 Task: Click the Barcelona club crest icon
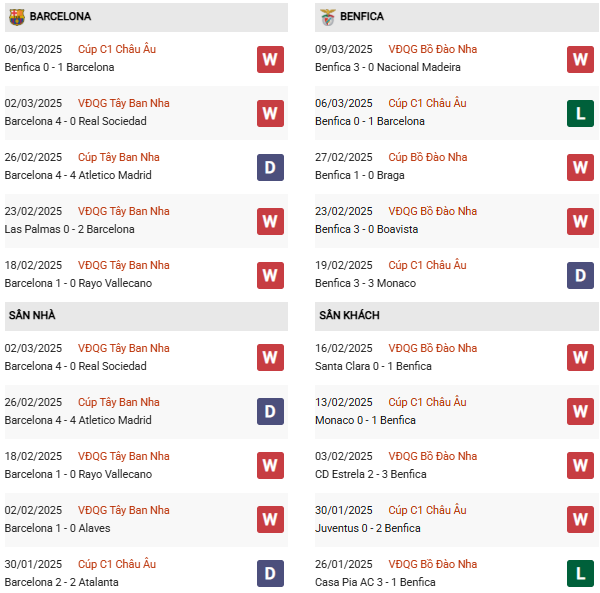pyautogui.click(x=16, y=17)
